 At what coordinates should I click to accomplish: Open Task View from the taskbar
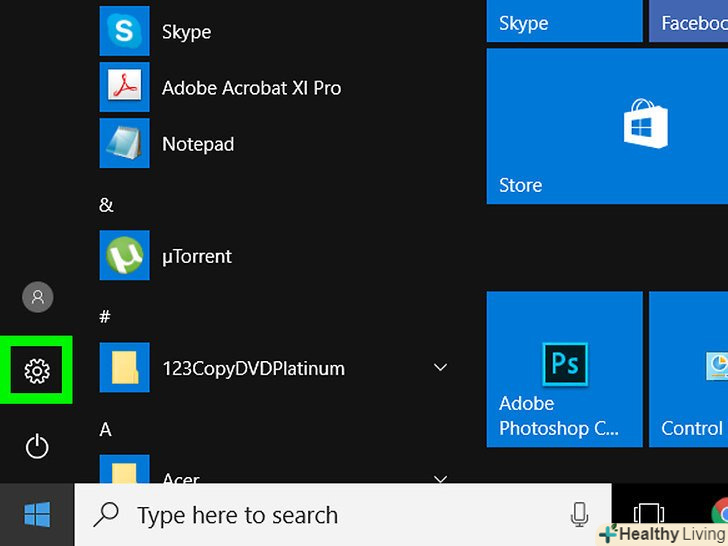tap(650, 515)
